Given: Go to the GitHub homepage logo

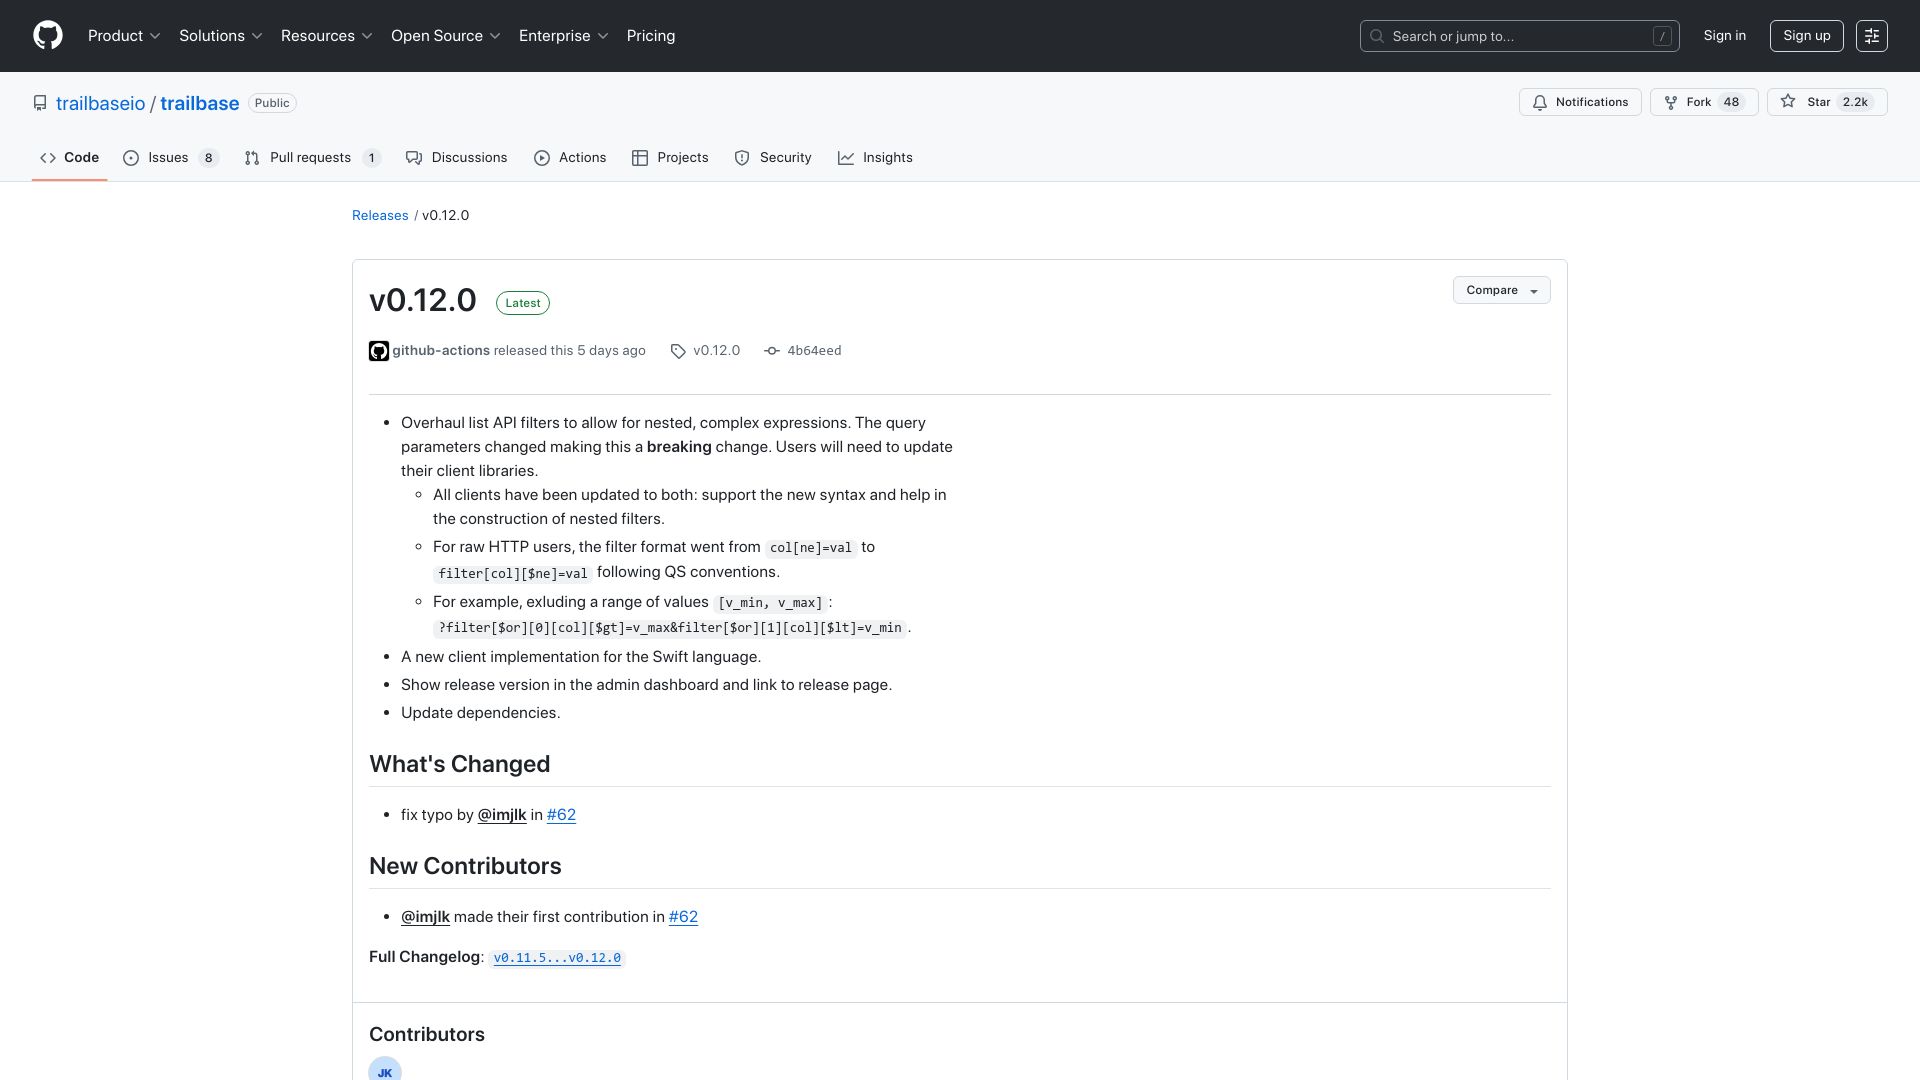Looking at the screenshot, I should tap(48, 36).
